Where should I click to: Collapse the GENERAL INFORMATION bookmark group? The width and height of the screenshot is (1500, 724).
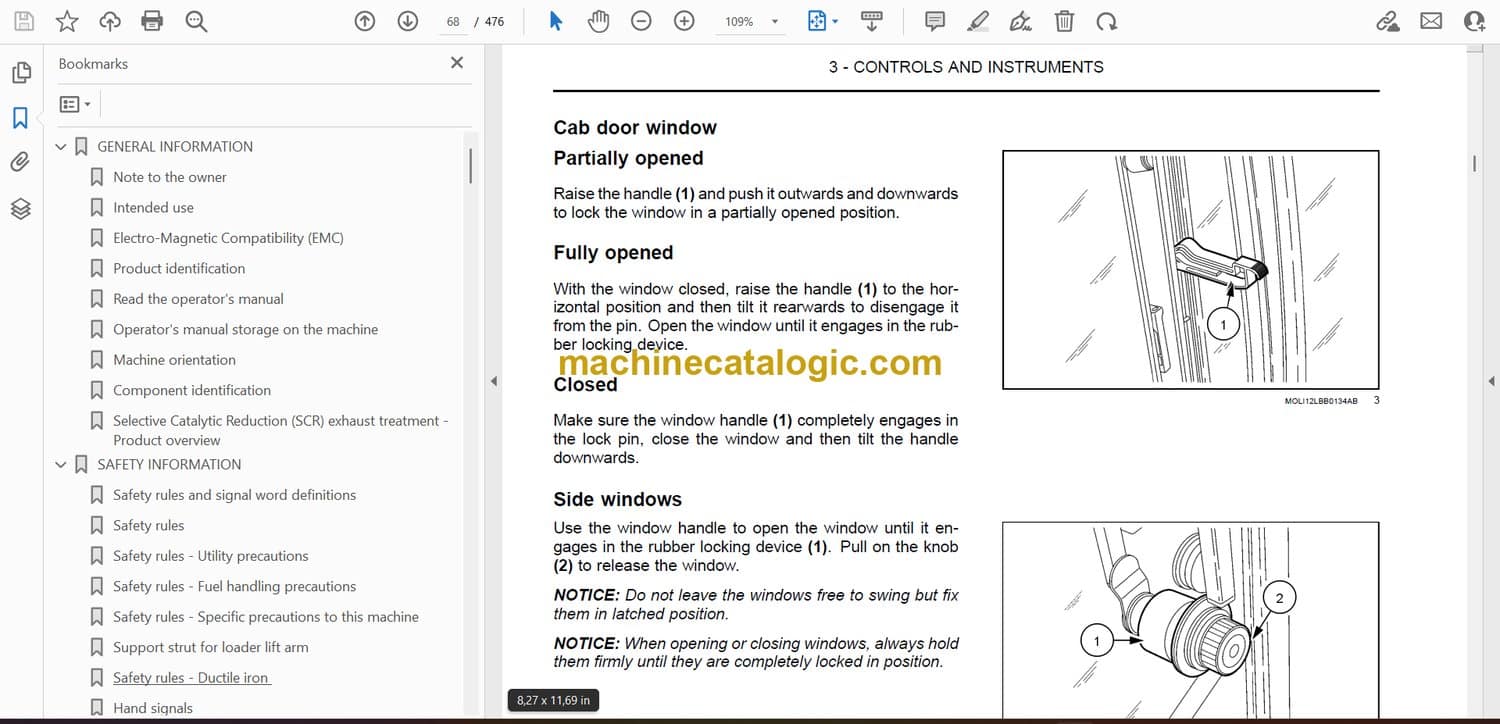[61, 147]
